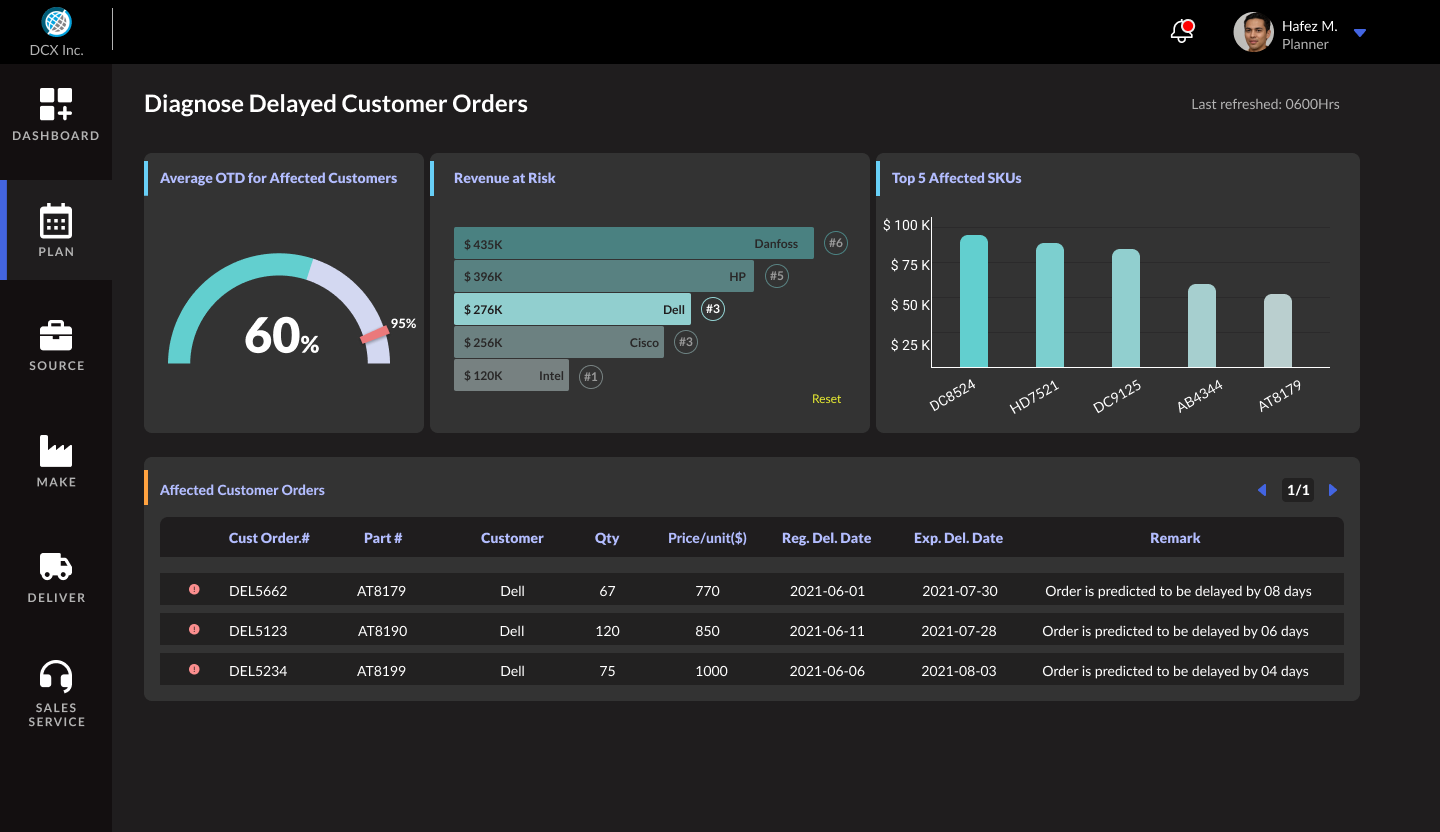The image size is (1440, 832).
Task: Open Hafez M. profile avatar
Action: [x=1253, y=33]
